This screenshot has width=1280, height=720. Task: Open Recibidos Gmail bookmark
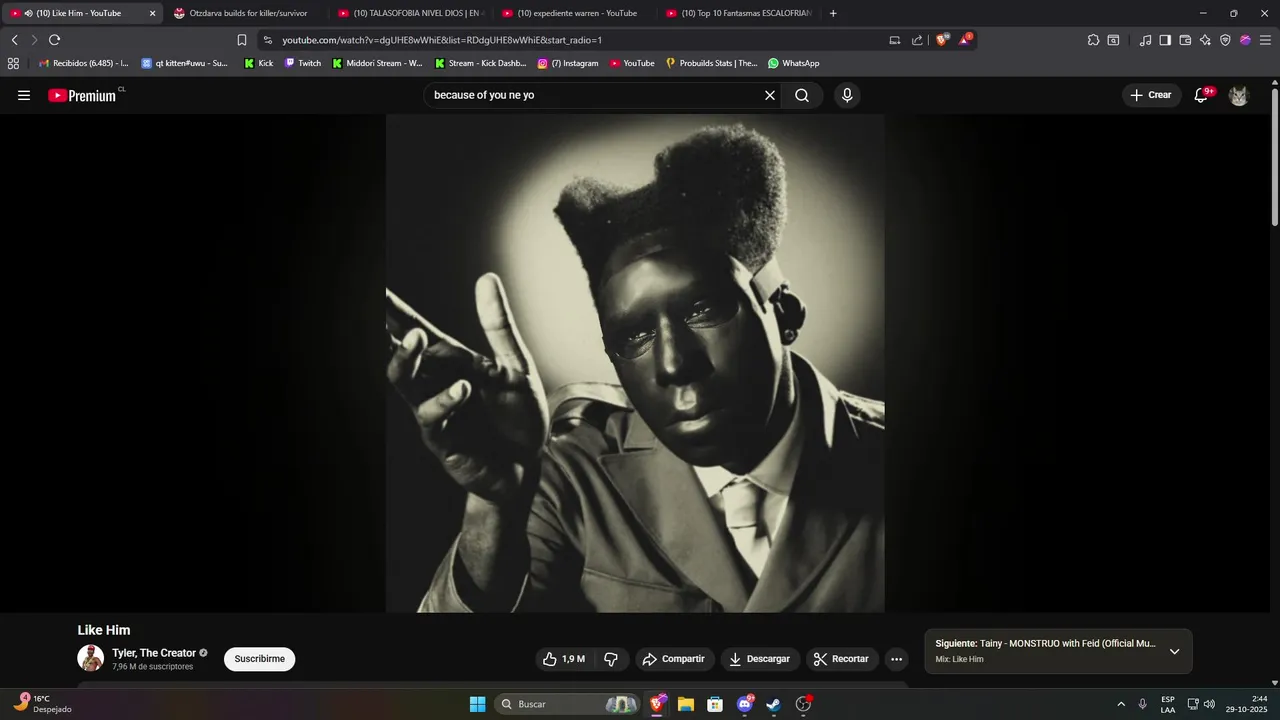pyautogui.click(x=83, y=63)
